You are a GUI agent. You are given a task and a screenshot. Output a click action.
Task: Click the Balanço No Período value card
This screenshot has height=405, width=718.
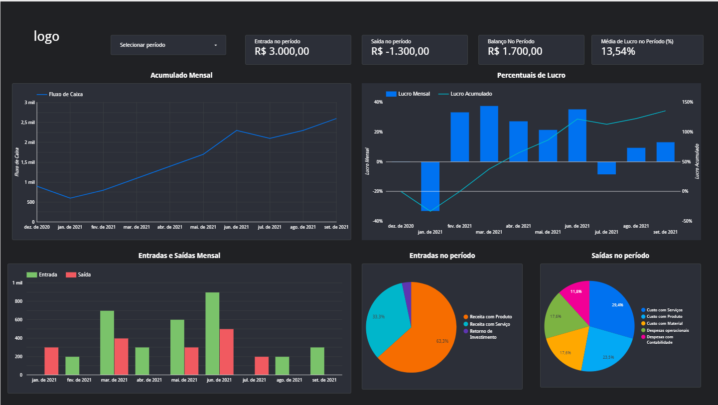click(x=529, y=47)
